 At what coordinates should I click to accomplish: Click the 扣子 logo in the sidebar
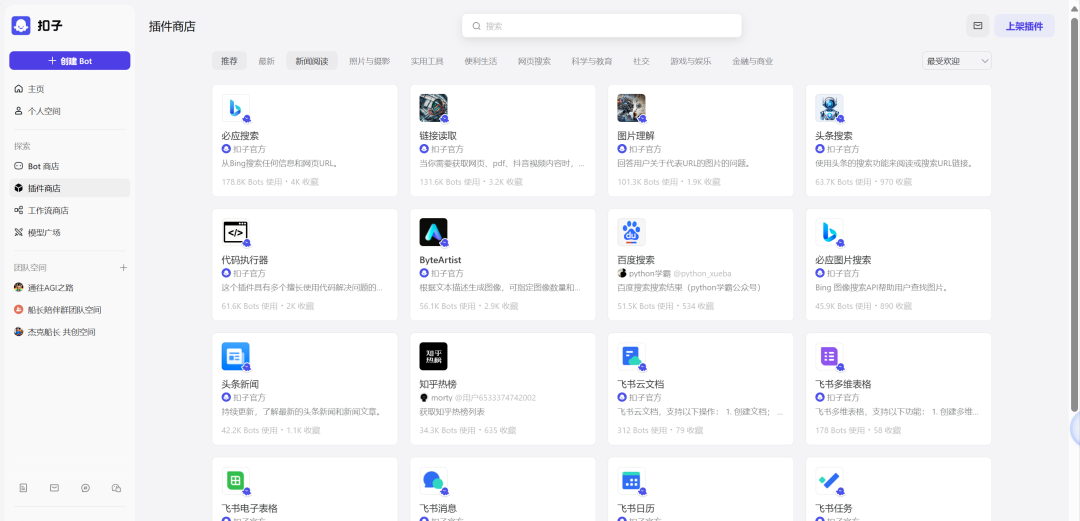click(x=22, y=26)
